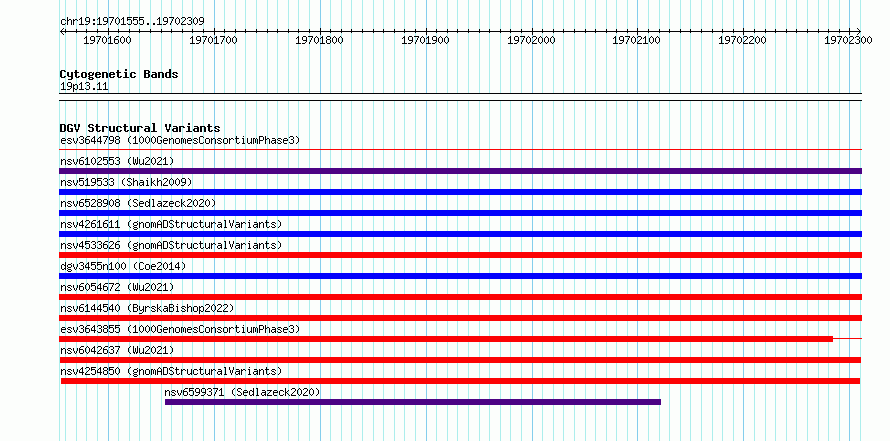Click ruler position 19701600
This screenshot has width=890, height=441.
[107, 40]
